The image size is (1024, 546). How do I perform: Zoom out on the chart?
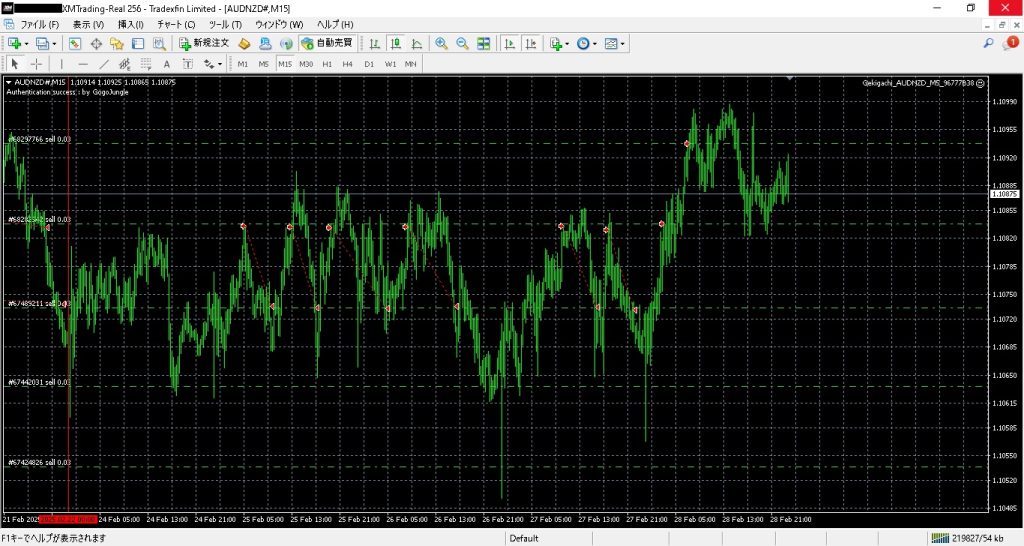tap(462, 43)
